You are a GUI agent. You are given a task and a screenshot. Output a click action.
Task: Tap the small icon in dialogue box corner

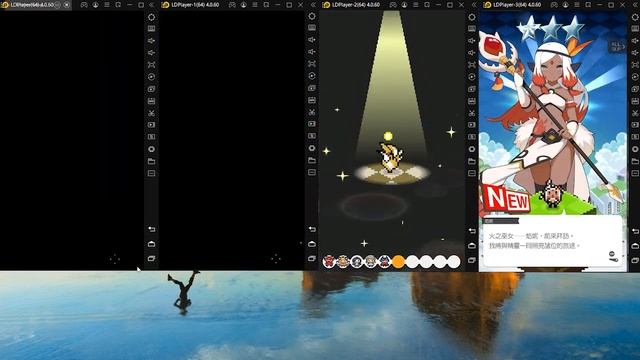(x=613, y=256)
